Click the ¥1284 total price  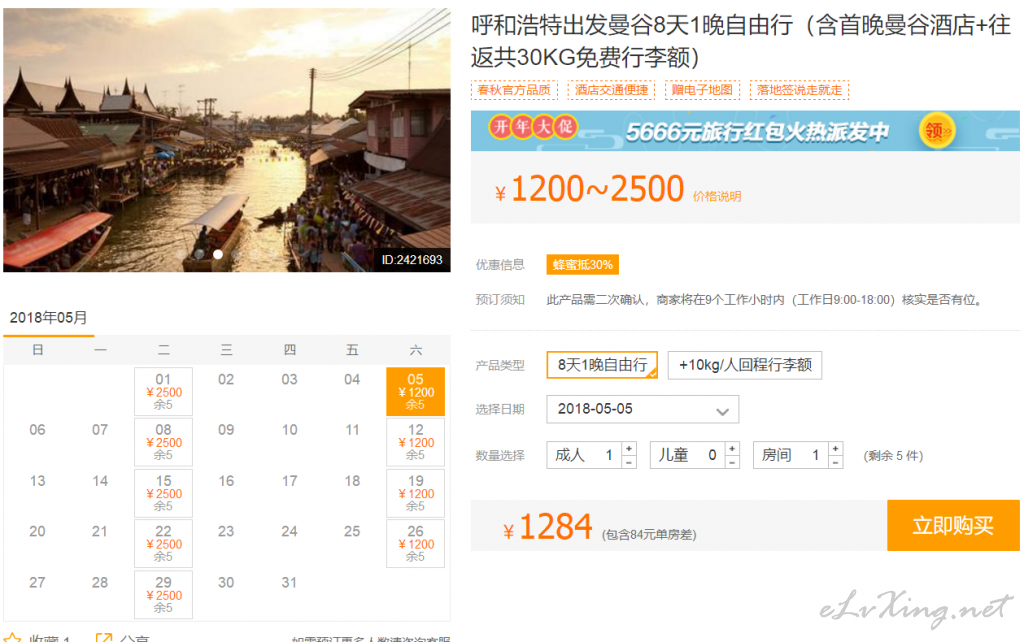click(x=547, y=526)
